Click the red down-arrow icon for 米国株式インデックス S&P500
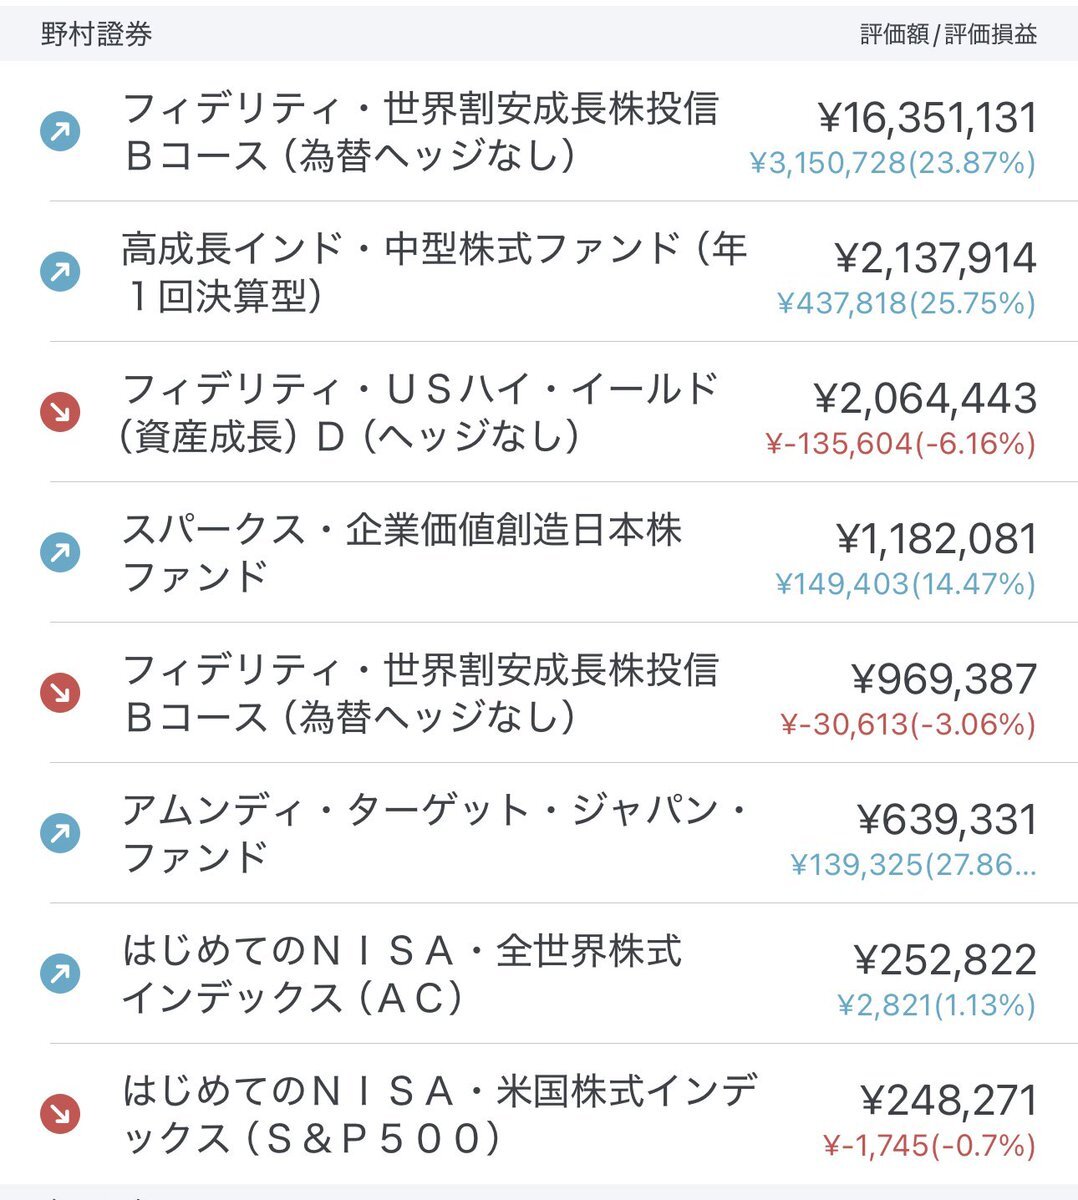The height and width of the screenshot is (1200, 1078). (x=60, y=1113)
